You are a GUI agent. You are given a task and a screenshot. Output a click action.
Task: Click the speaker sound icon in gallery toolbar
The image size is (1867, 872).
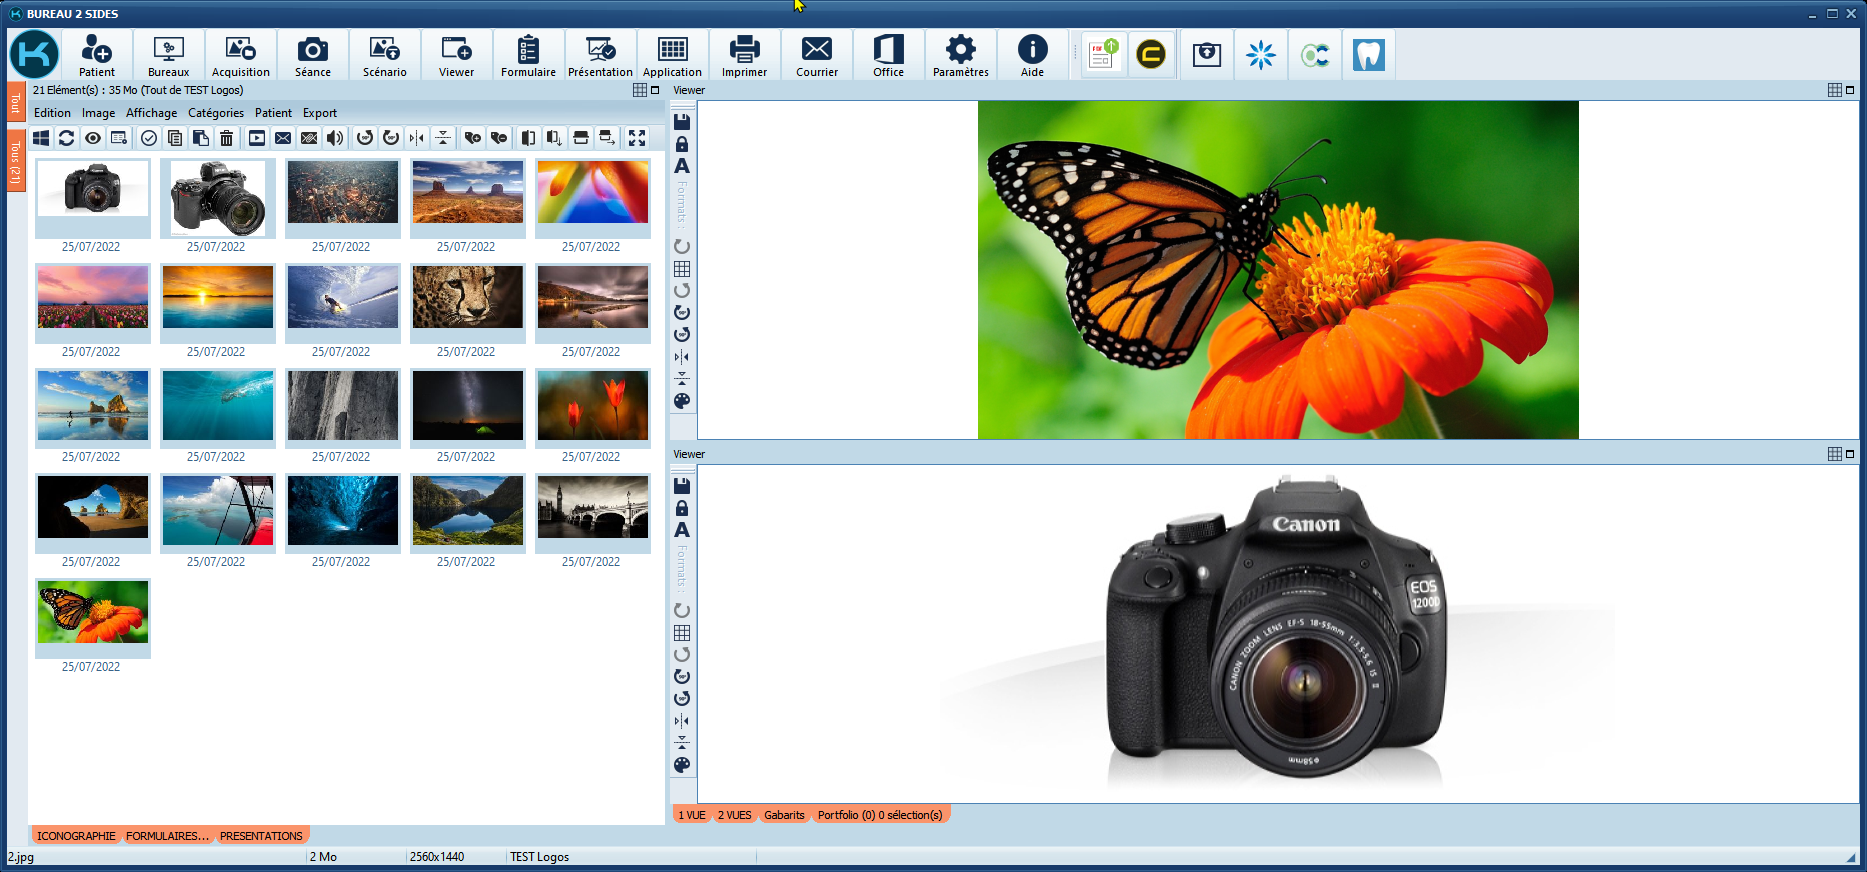335,138
